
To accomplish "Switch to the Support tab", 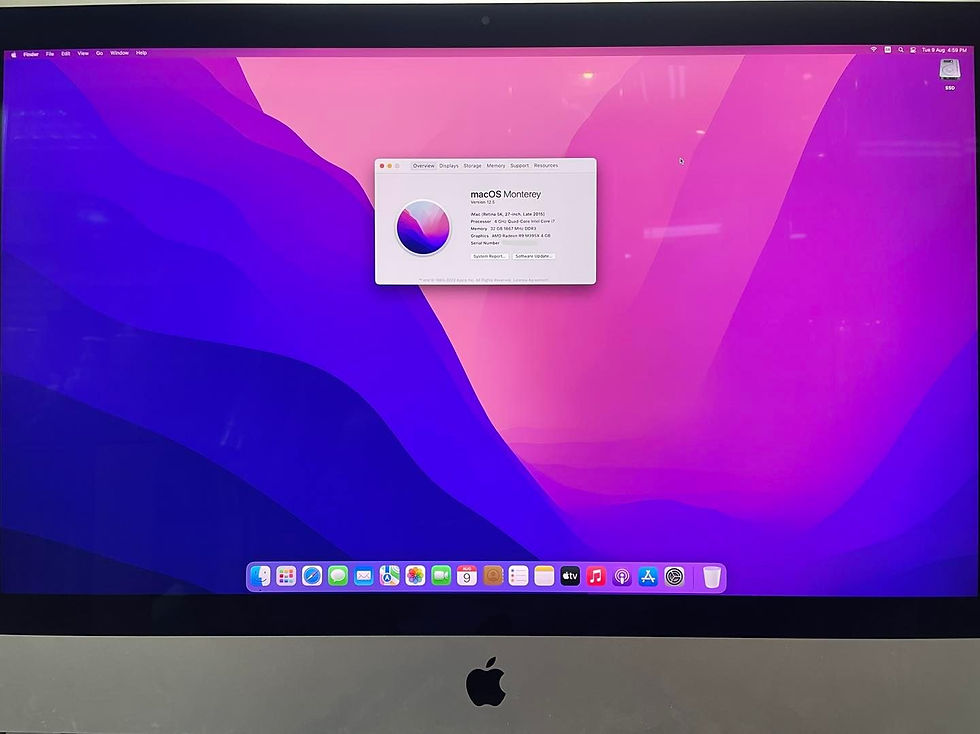I will click(x=519, y=166).
